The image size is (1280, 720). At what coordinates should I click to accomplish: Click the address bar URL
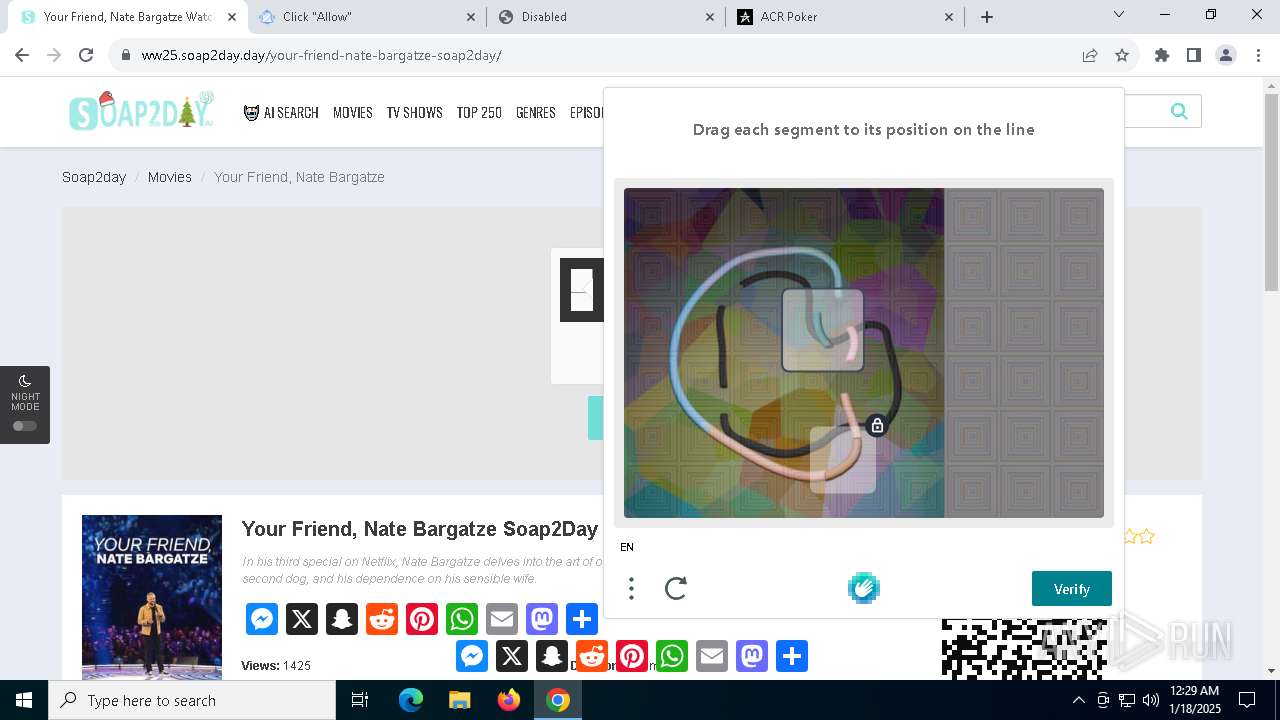tap(321, 55)
